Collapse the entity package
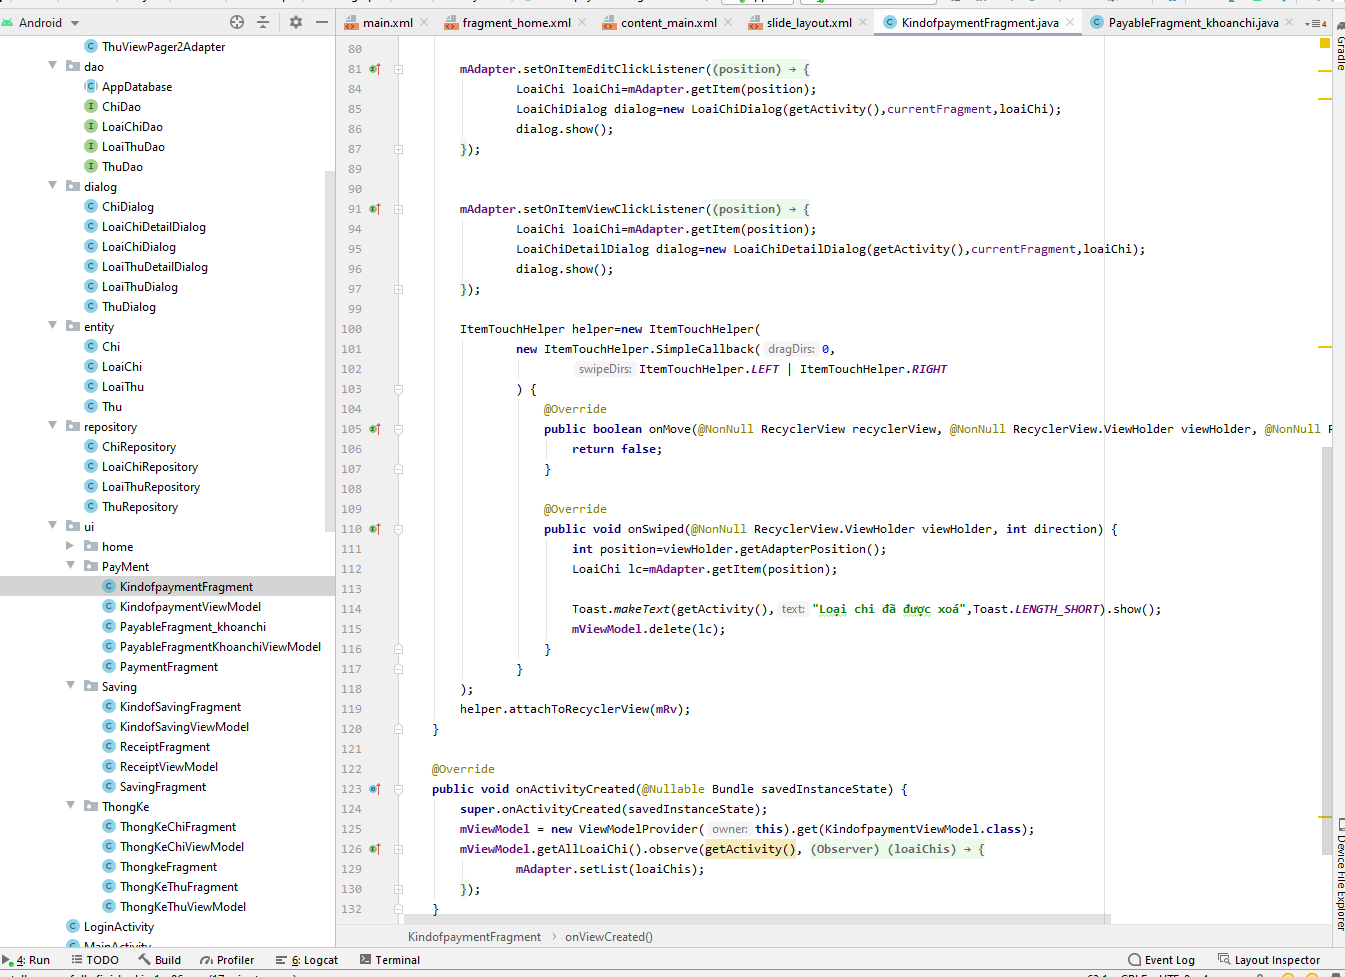The height and width of the screenshot is (977, 1345). point(53,326)
